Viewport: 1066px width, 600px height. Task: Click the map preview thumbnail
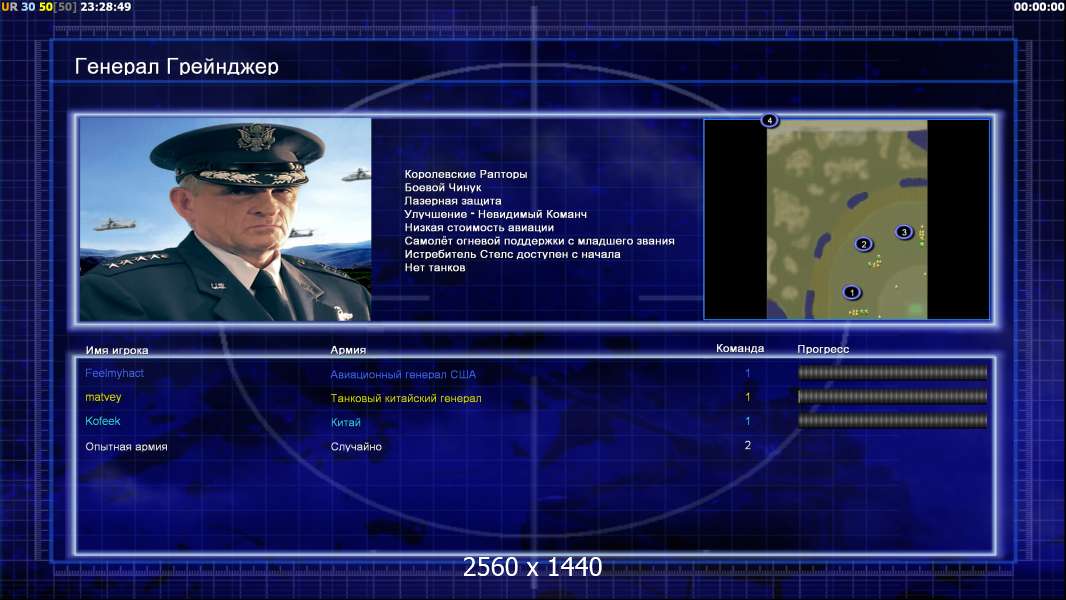tap(846, 219)
